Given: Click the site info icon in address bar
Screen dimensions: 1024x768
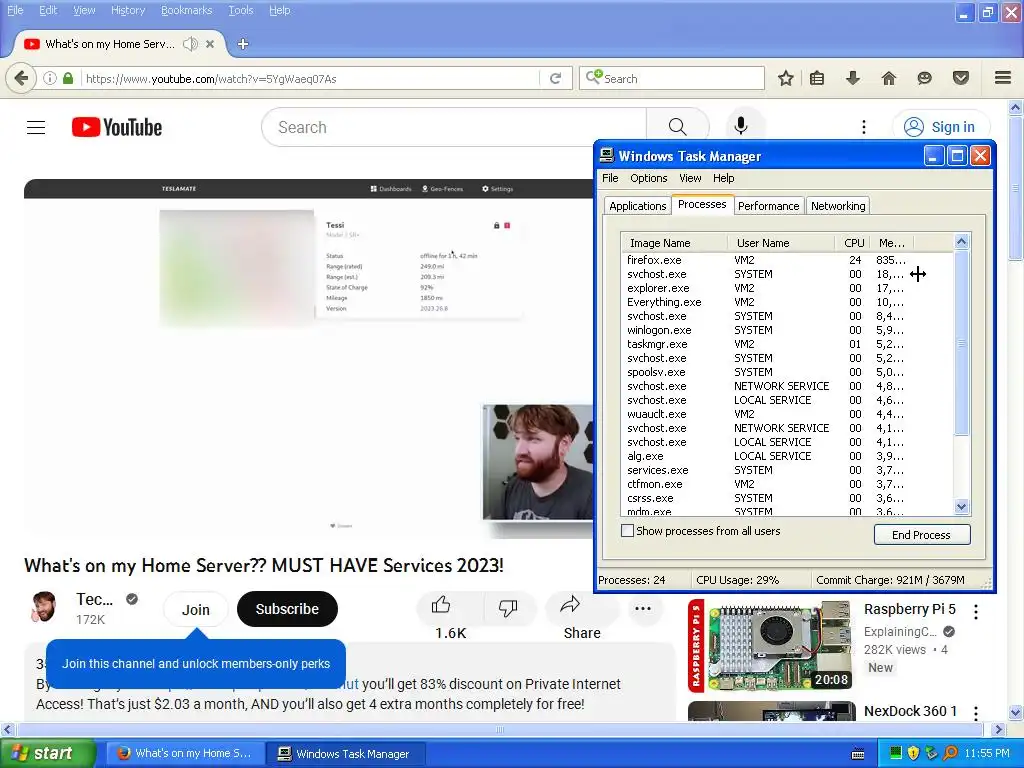Looking at the screenshot, I should (50, 78).
